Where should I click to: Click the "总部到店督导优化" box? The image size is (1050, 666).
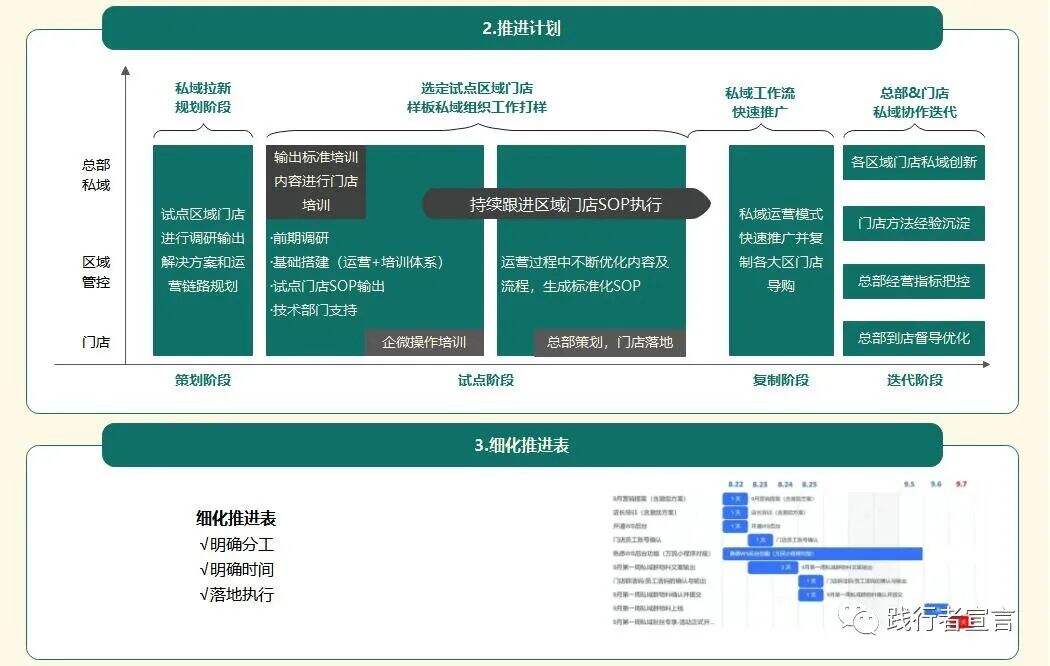coord(913,338)
